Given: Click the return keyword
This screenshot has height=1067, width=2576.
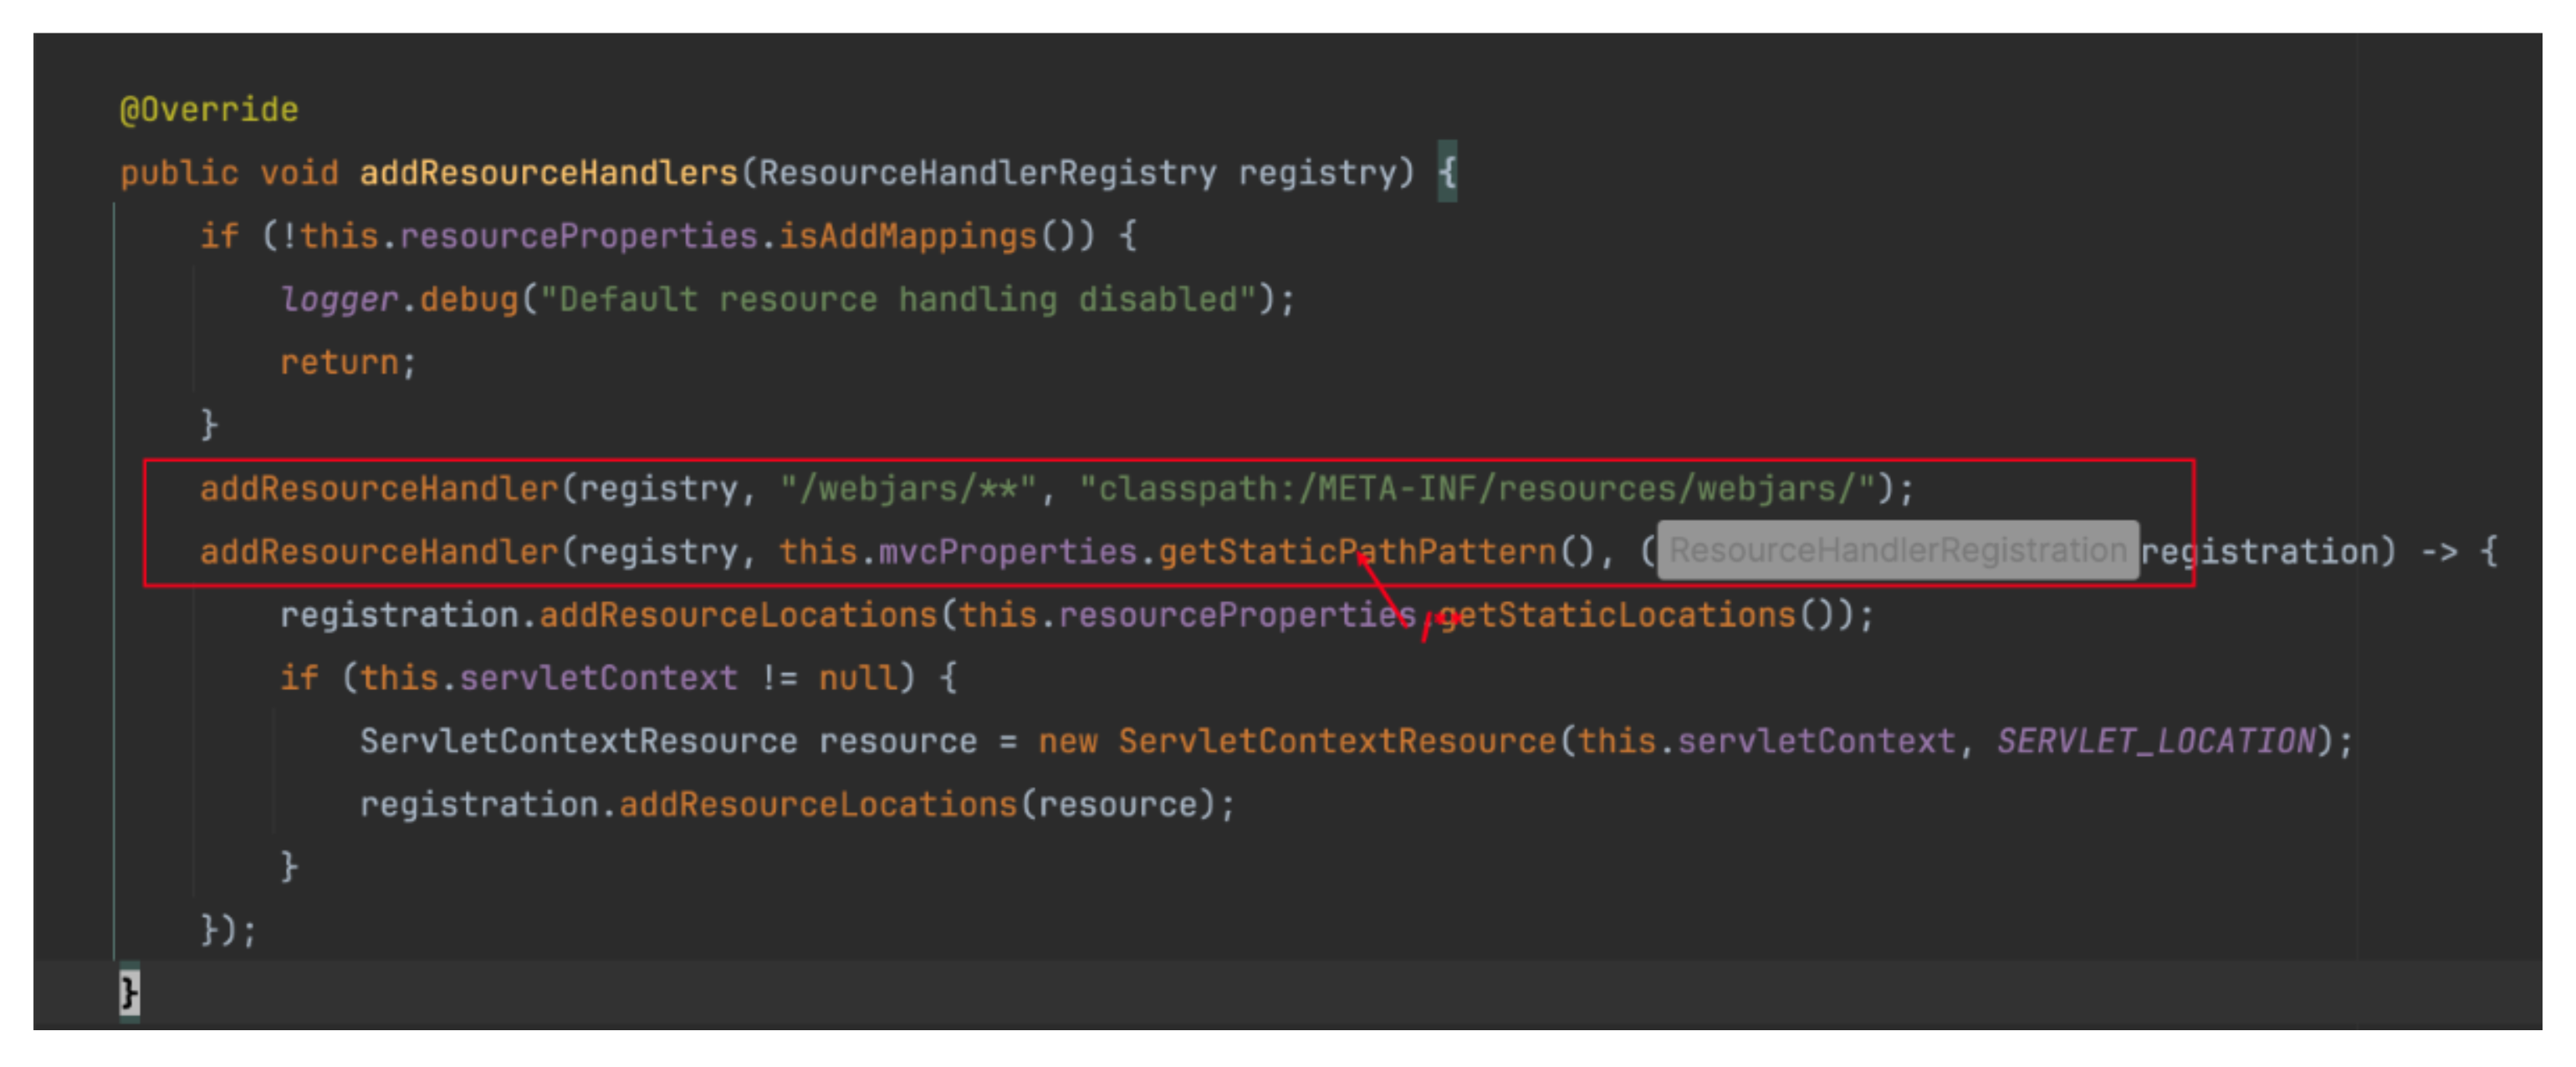Looking at the screenshot, I should [339, 362].
